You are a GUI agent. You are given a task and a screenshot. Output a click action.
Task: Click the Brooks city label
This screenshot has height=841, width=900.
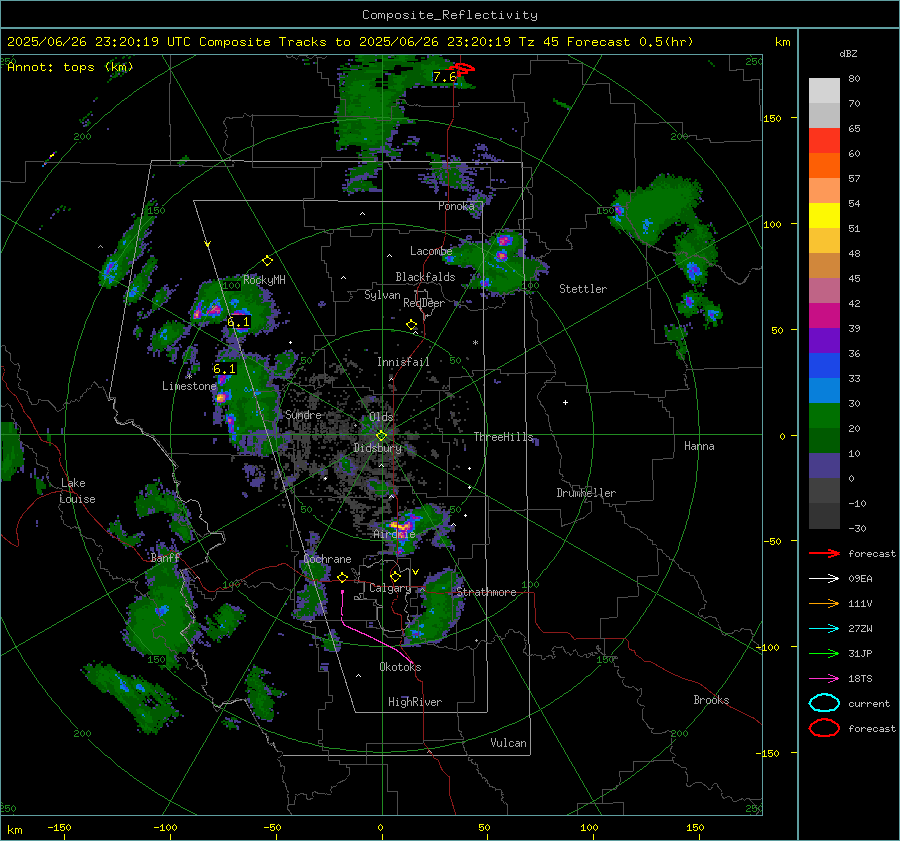click(711, 700)
